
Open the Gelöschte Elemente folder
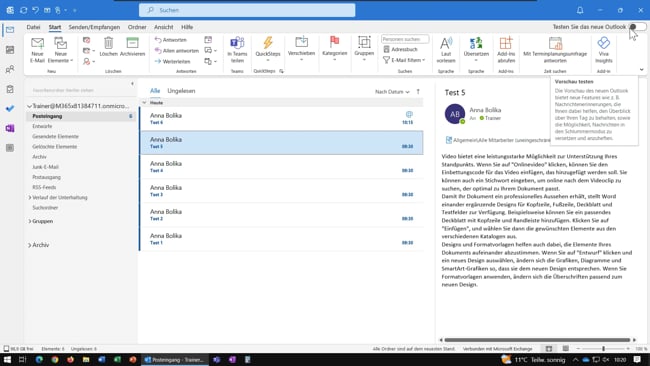(54, 146)
